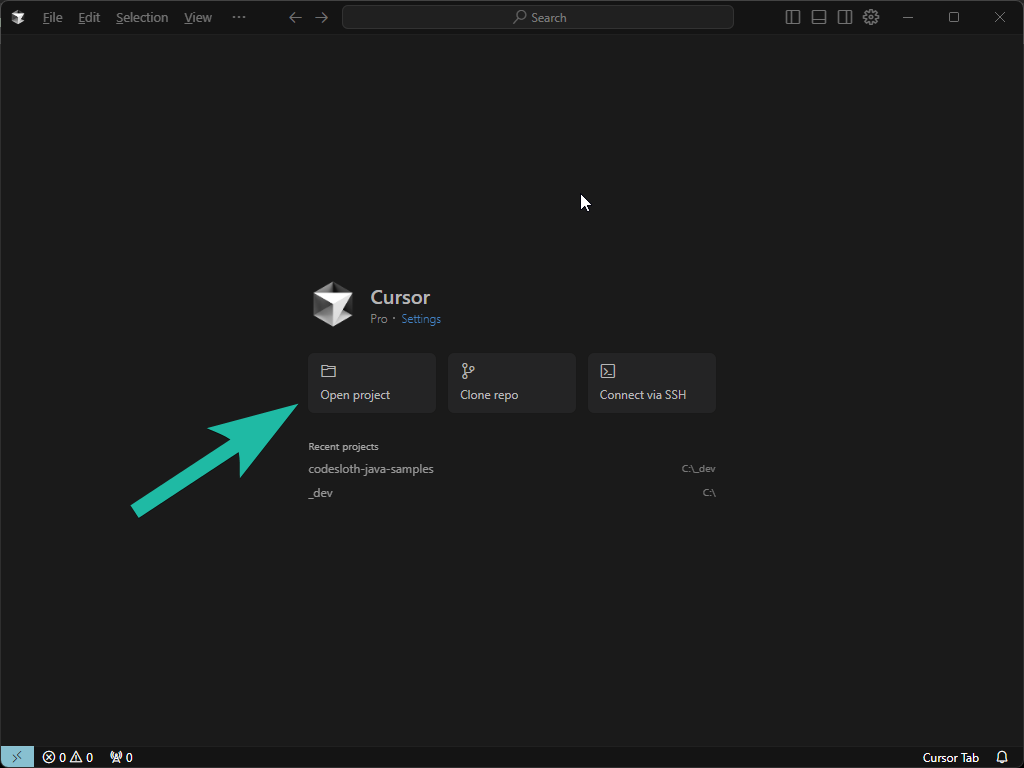Show errors and warnings count in the status bar
This screenshot has height=768, width=1024.
[x=68, y=757]
